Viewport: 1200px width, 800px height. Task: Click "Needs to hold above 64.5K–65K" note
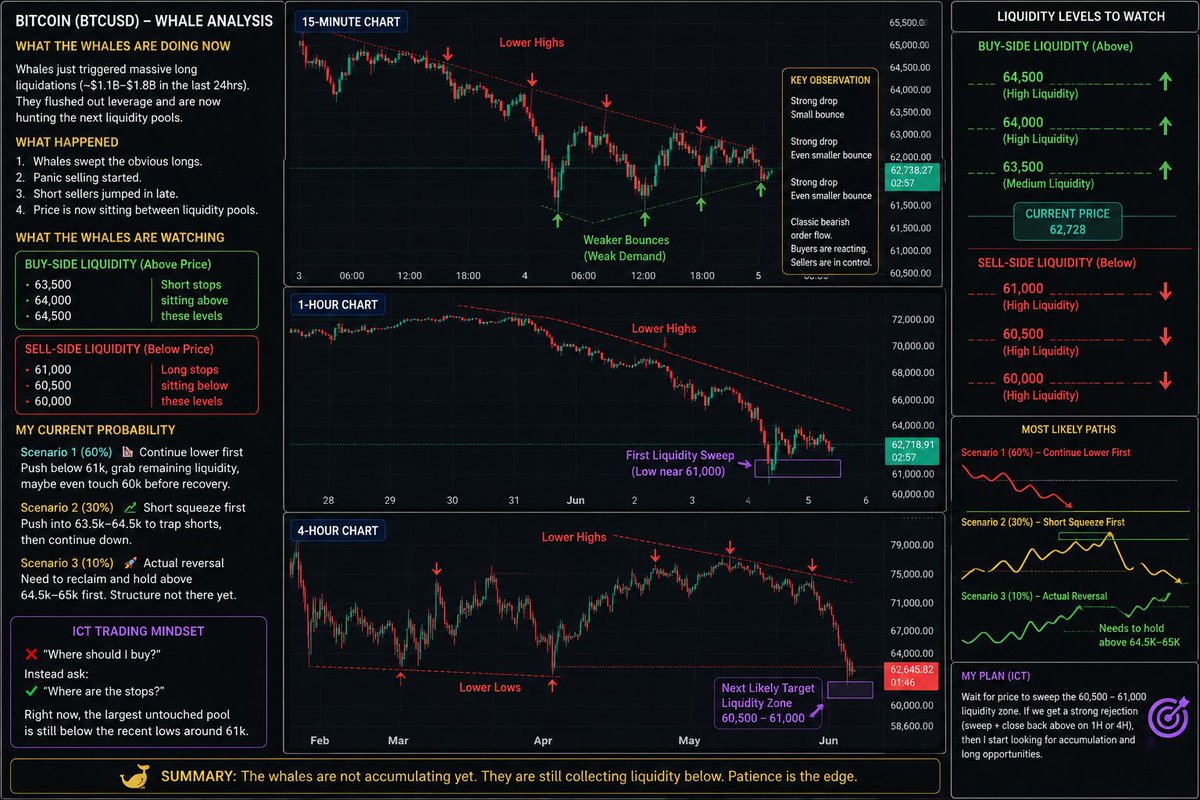coord(1138,635)
